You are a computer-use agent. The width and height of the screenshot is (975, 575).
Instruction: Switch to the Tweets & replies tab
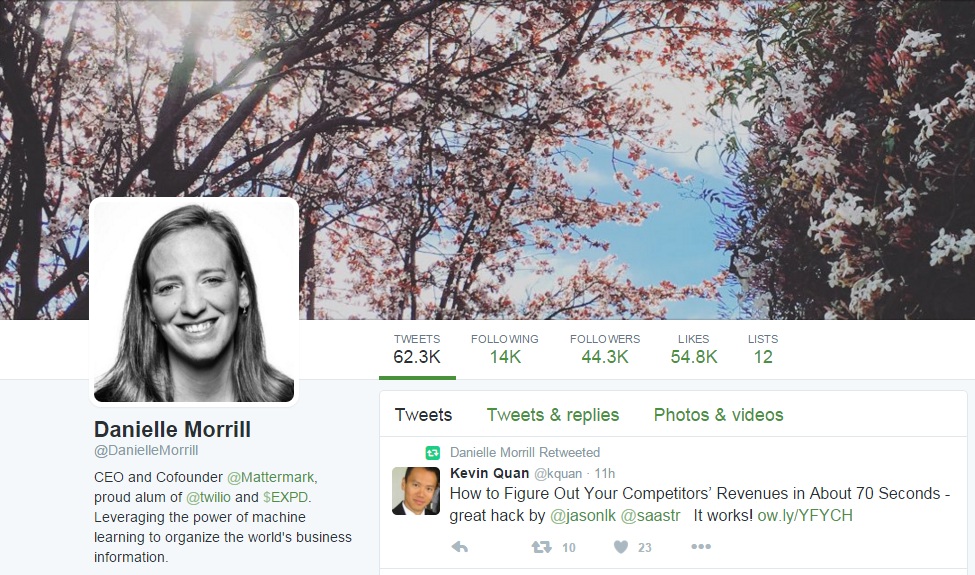point(553,415)
